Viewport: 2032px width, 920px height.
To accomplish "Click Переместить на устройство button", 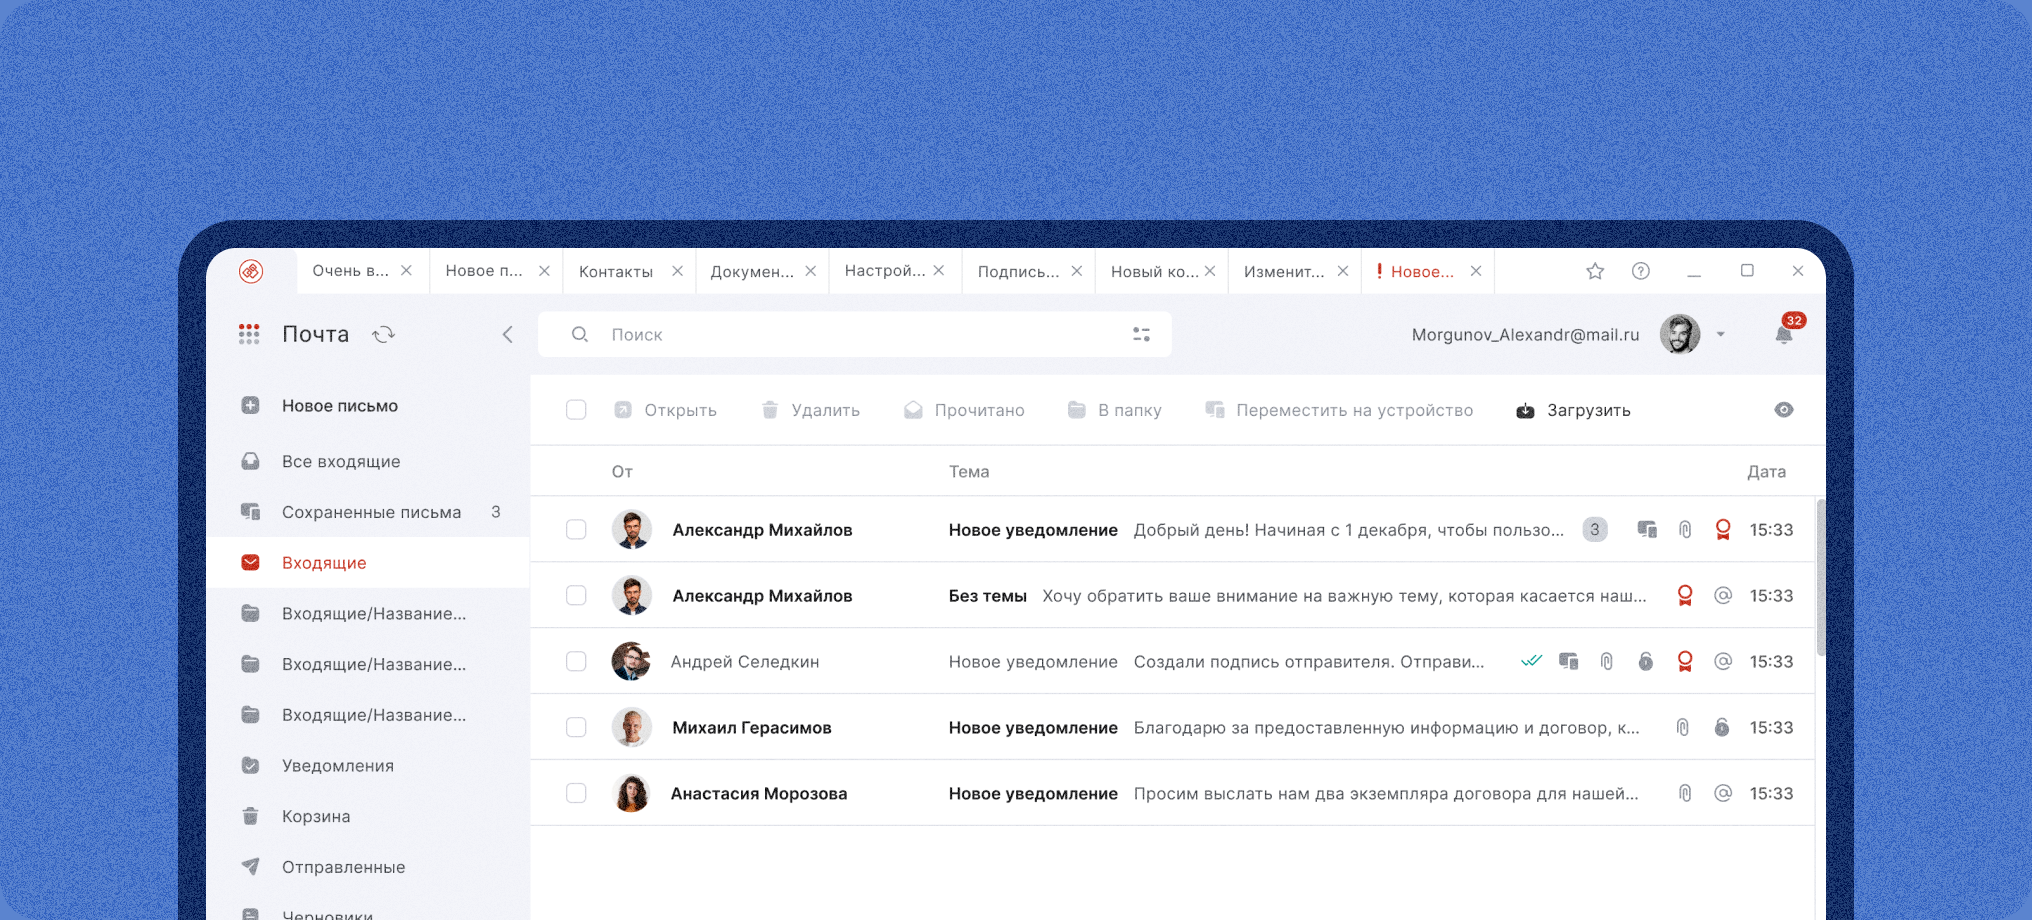I will (1339, 410).
